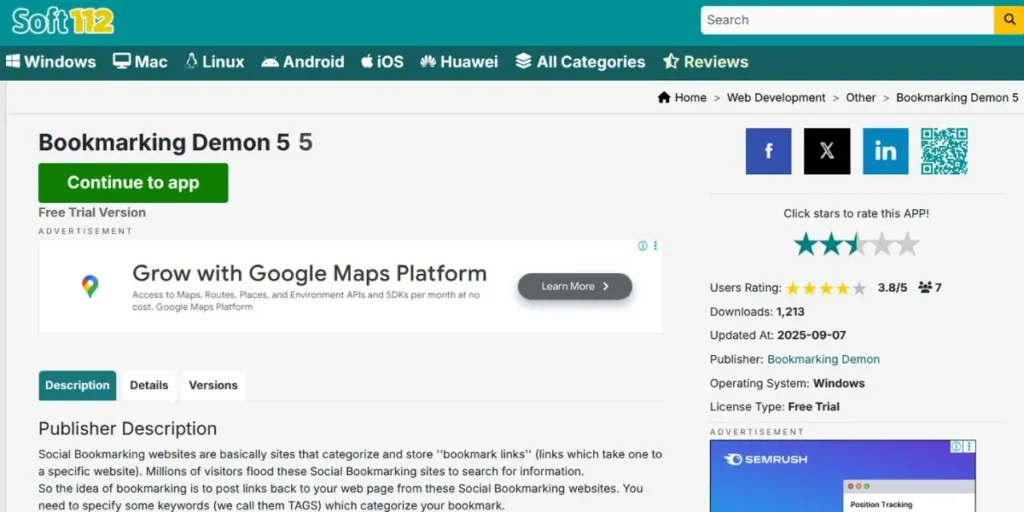Share the page on LinkedIn

point(885,151)
